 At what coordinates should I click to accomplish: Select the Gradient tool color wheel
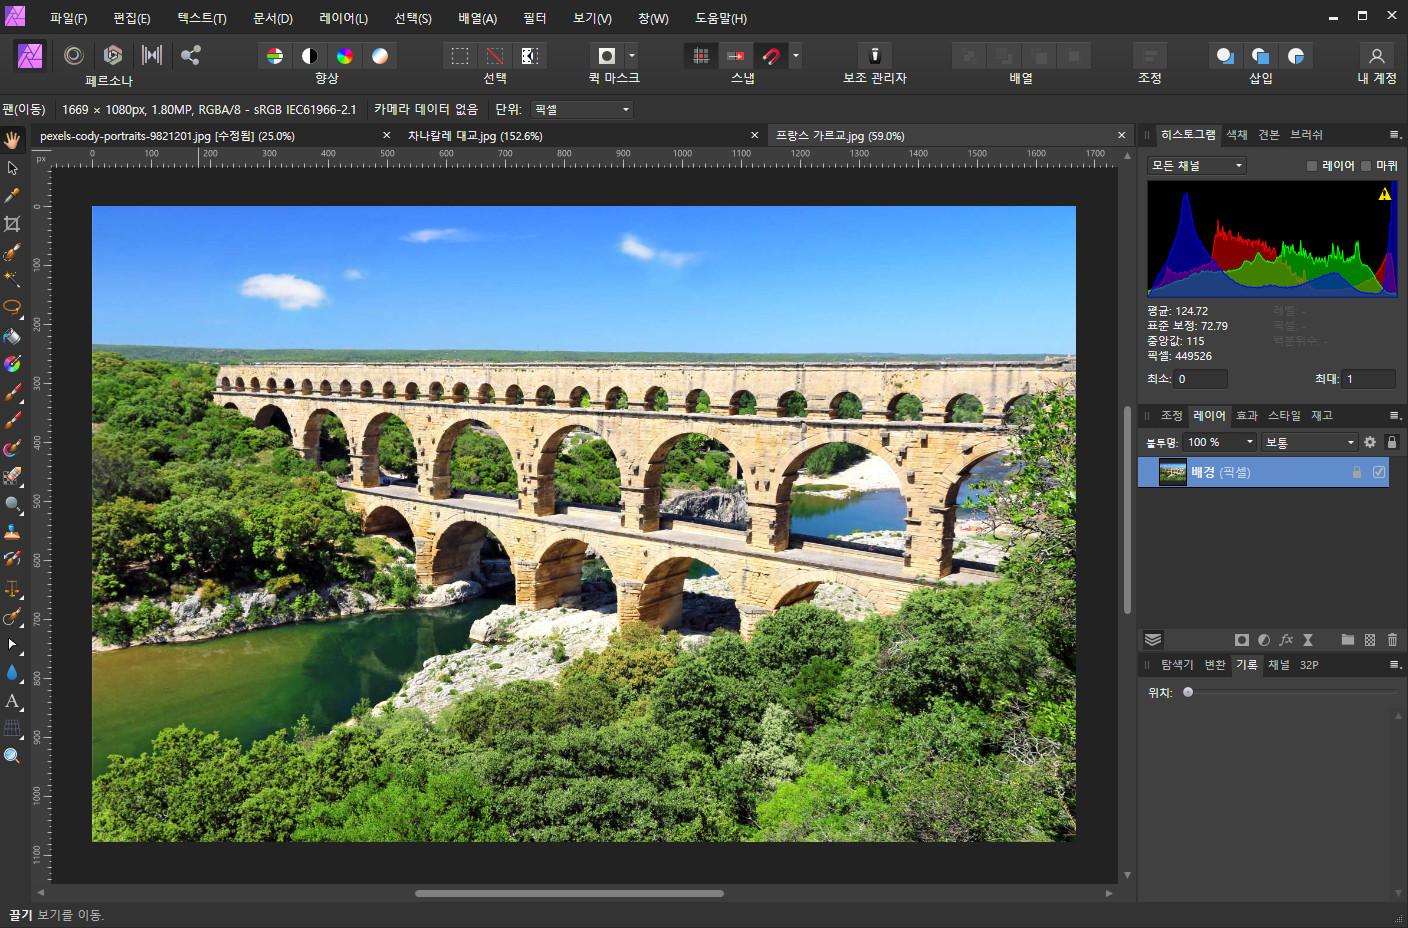coord(12,364)
